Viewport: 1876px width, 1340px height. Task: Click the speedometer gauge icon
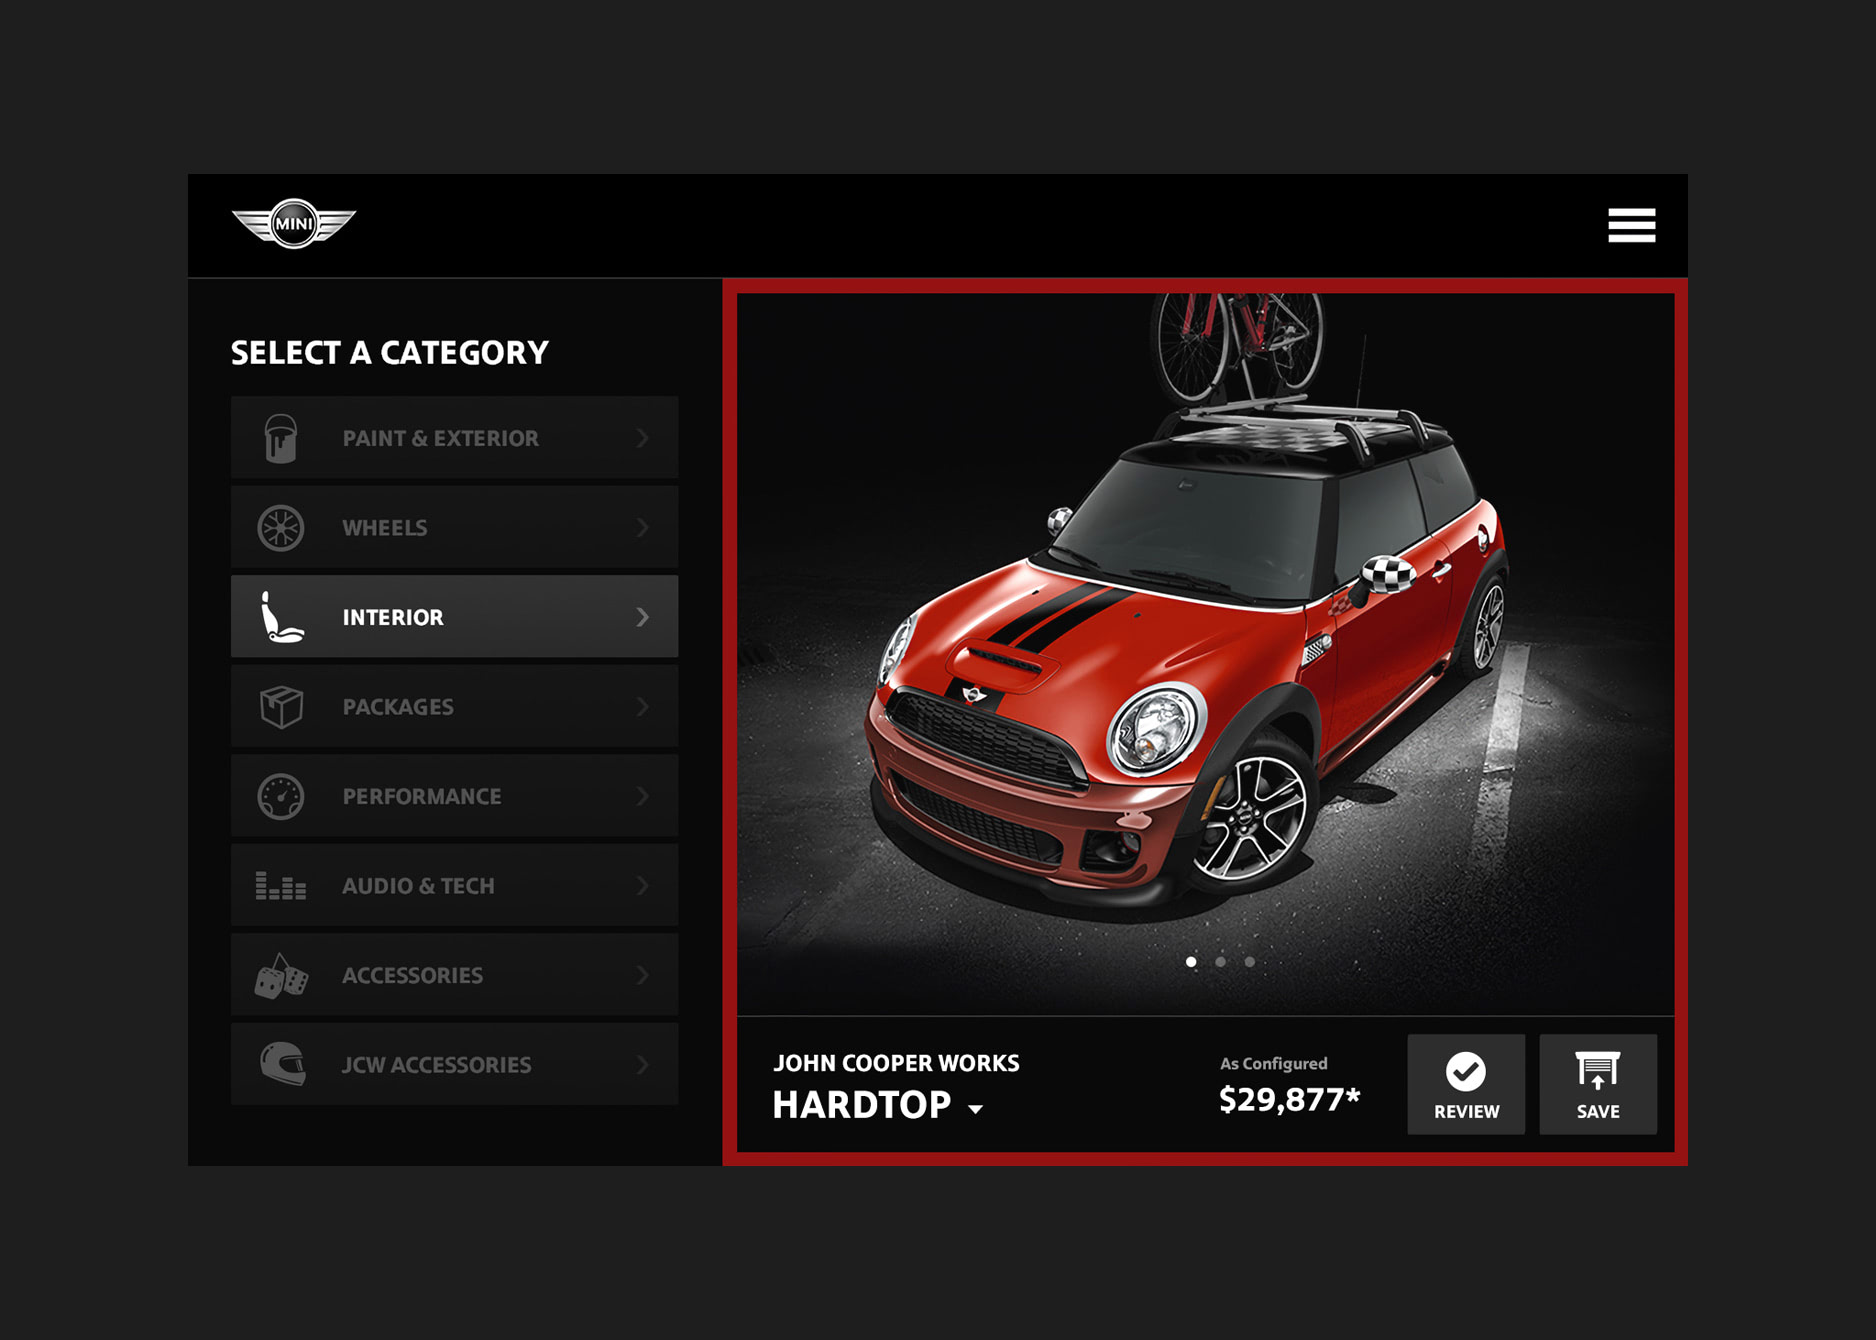pos(281,797)
